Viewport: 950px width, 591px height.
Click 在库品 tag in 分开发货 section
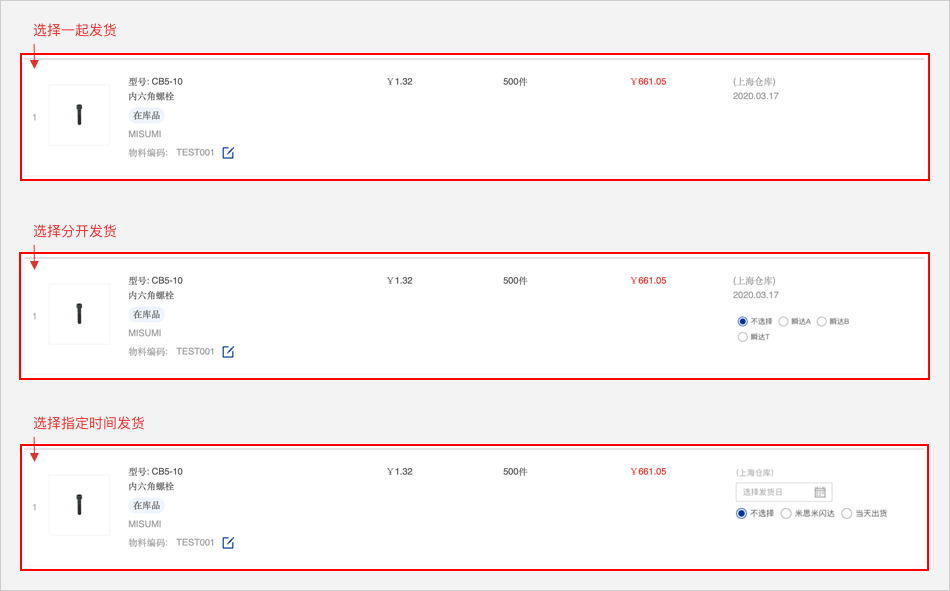point(146,315)
